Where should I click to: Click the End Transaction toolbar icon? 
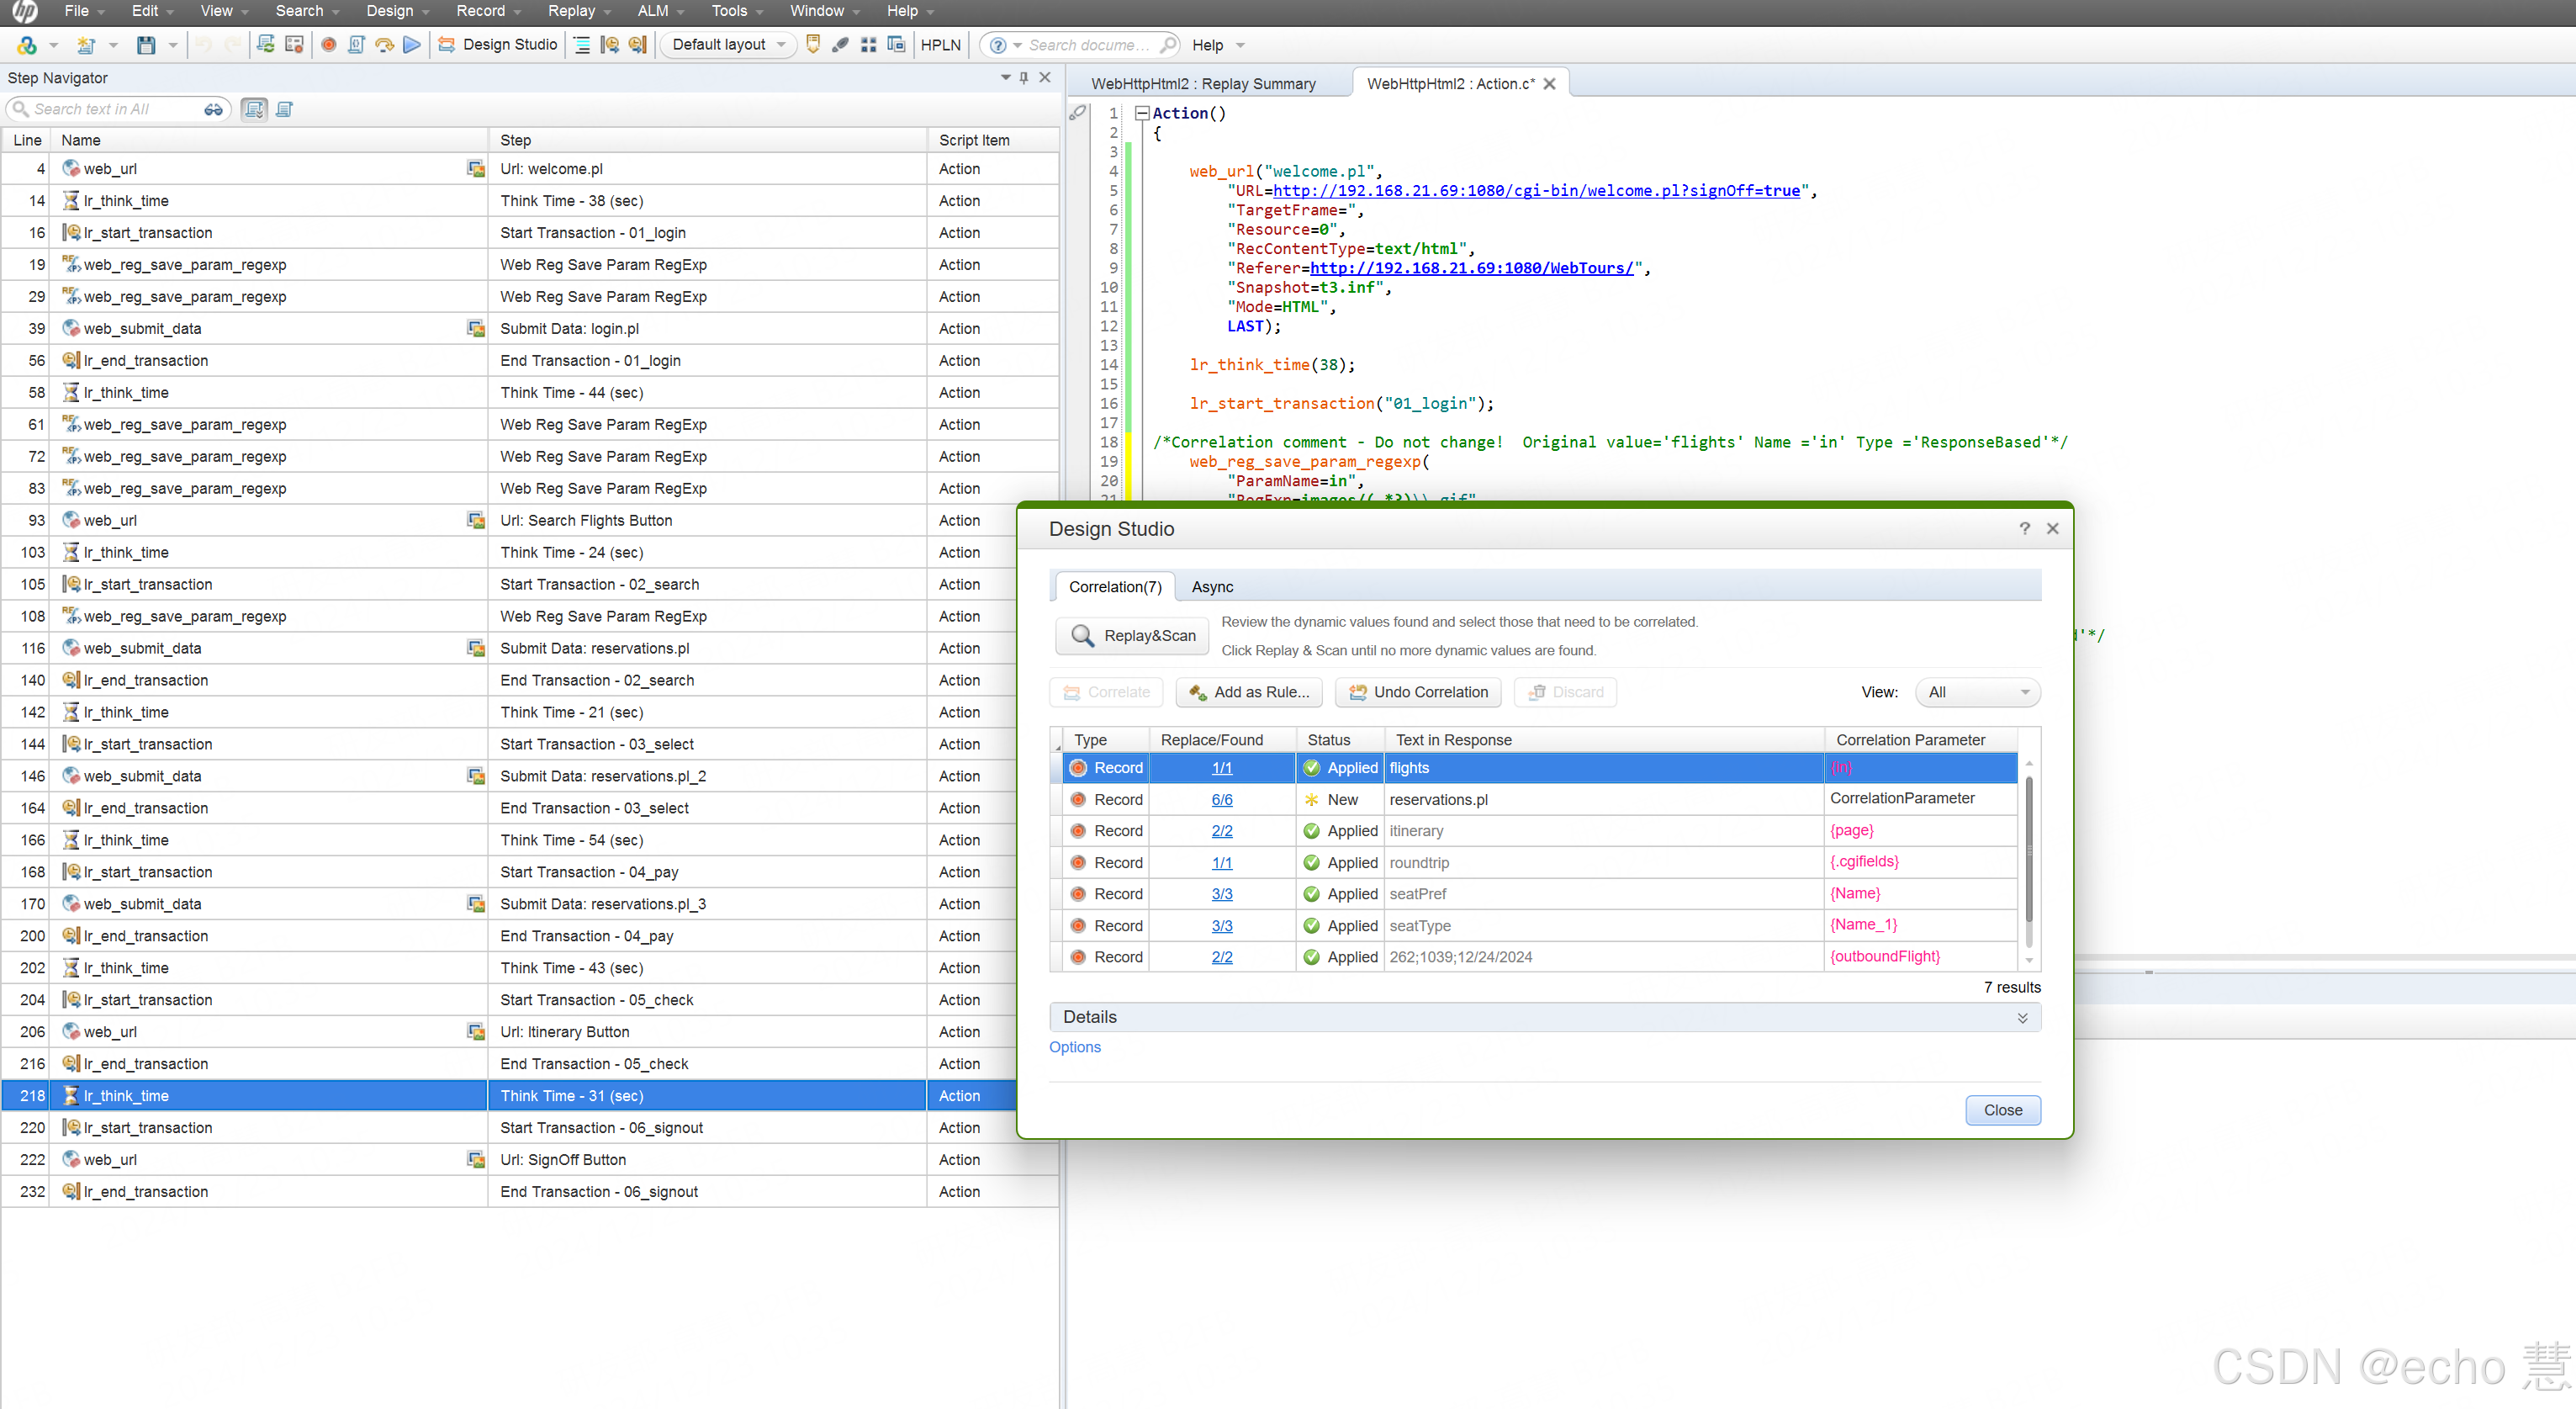[x=637, y=44]
